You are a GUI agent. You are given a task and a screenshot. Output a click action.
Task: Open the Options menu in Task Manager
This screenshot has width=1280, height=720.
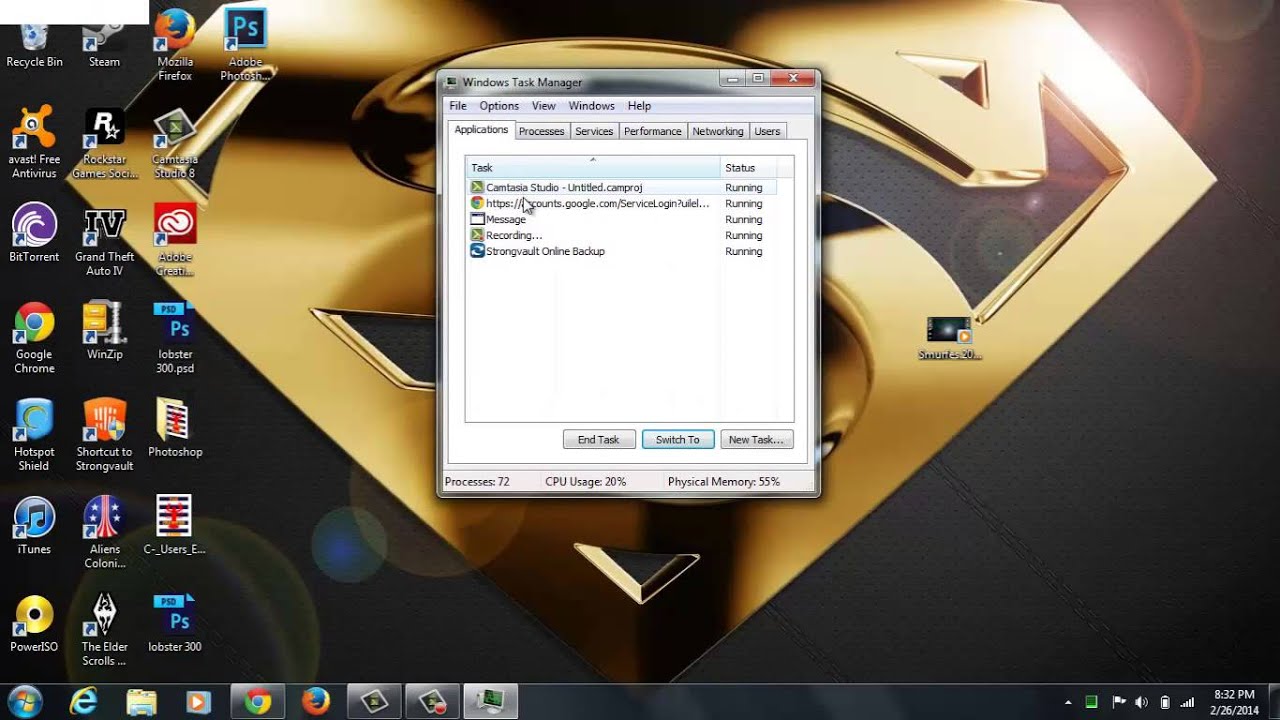[x=499, y=106]
